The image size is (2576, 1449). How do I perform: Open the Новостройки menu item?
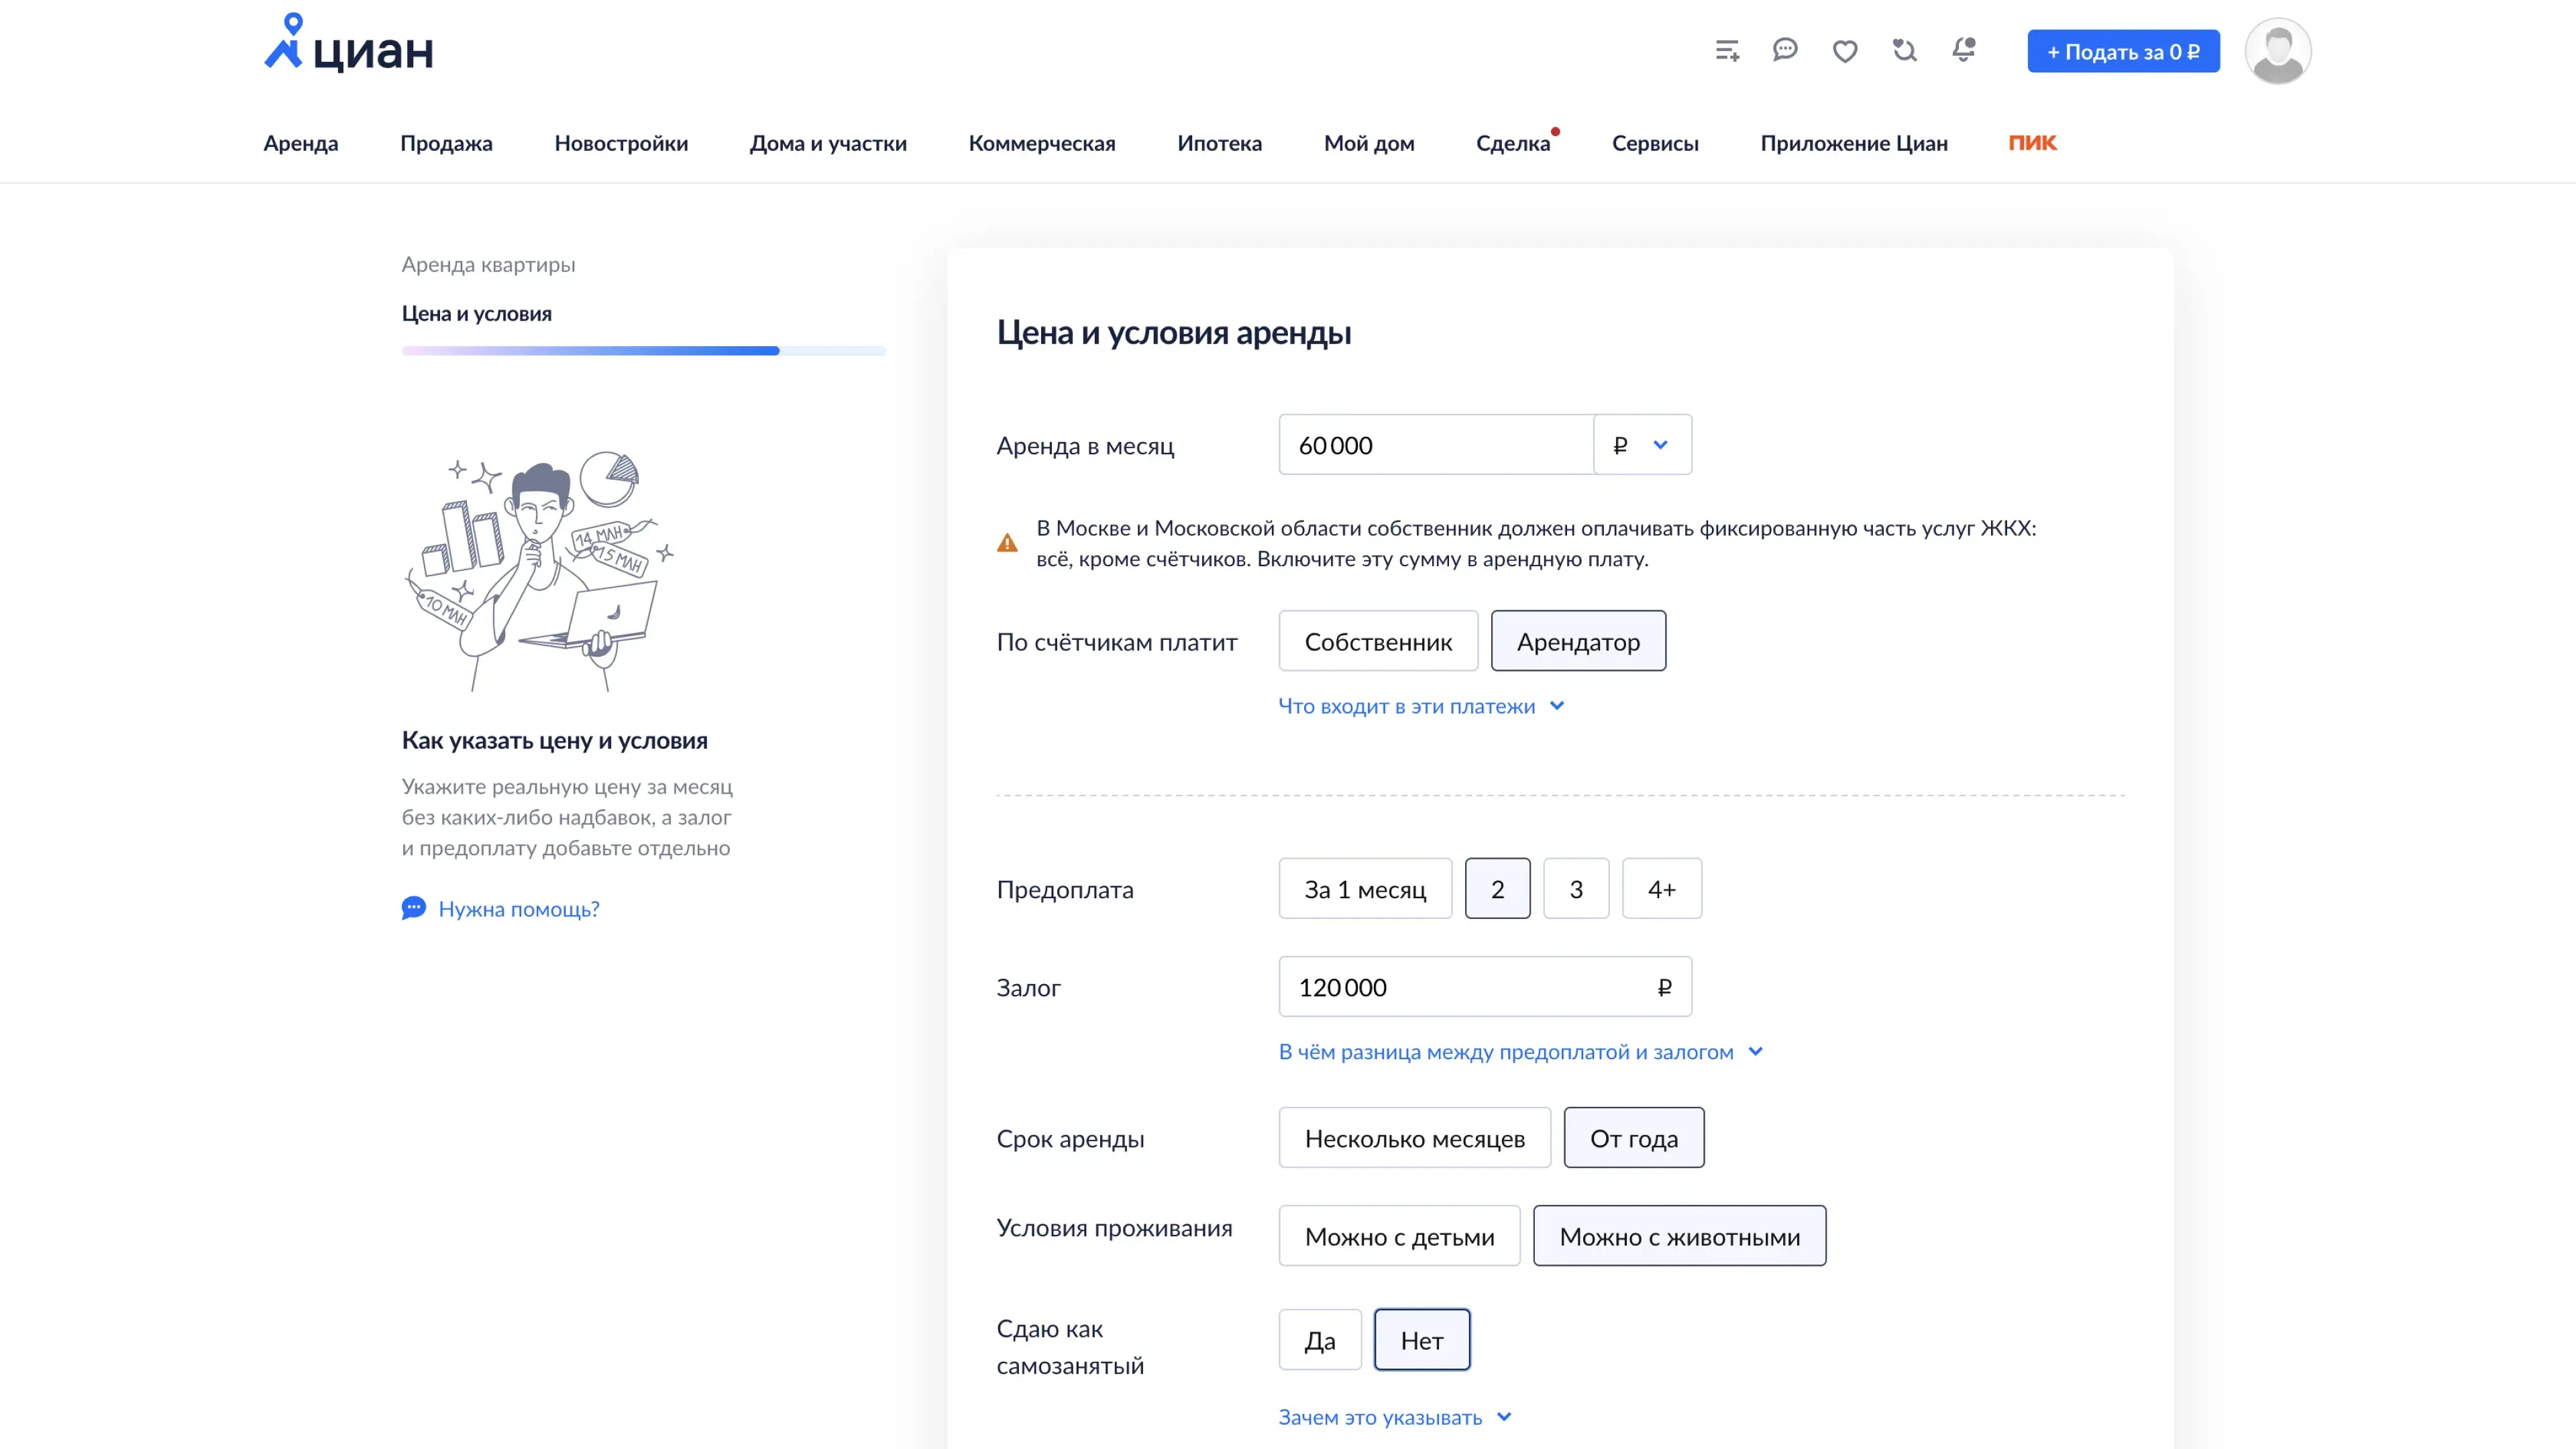click(x=621, y=143)
